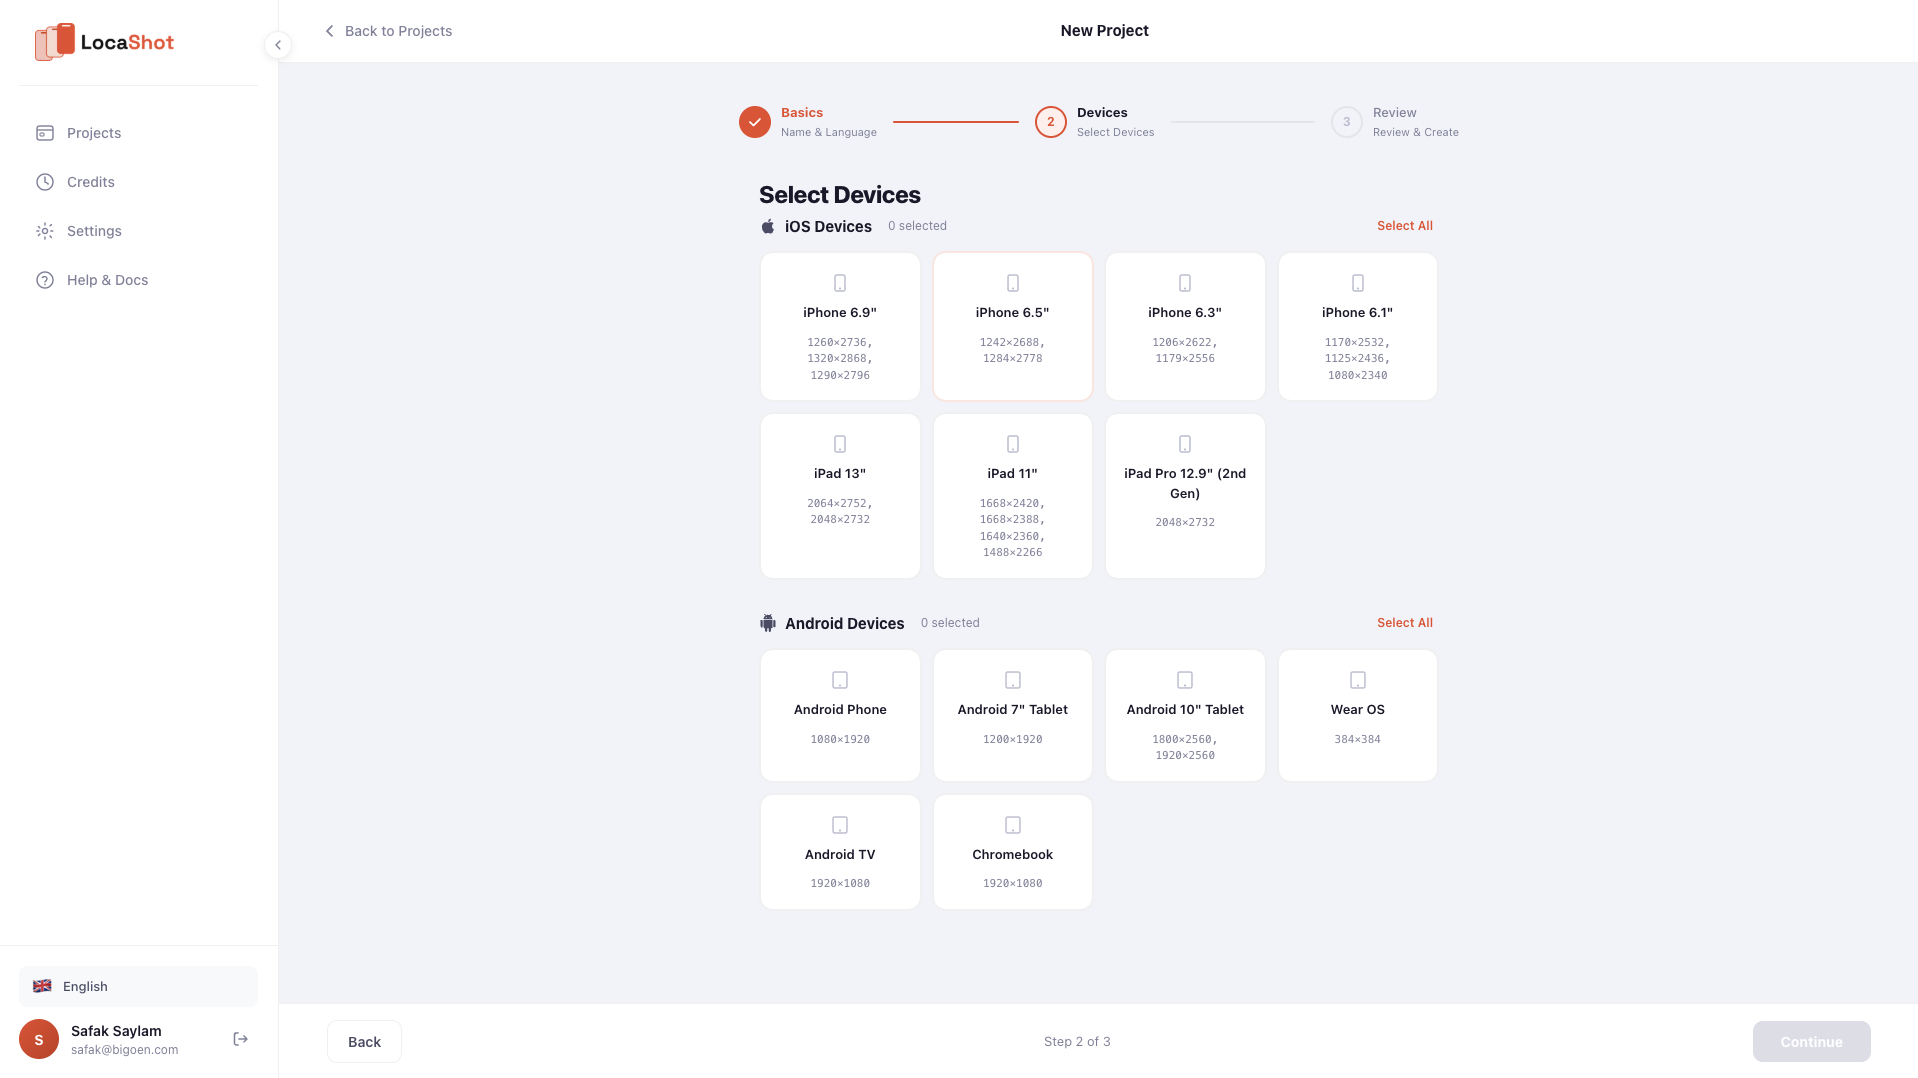Click Select All for iOS Devices

[1404, 225]
